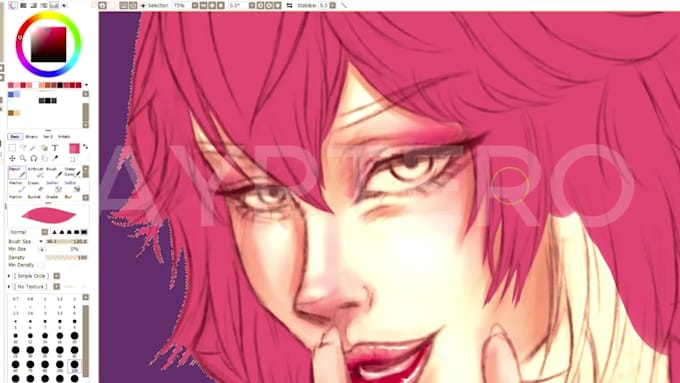The width and height of the screenshot is (680, 383).
Task: Rotate the view counterclockwise
Action: [260, 5]
